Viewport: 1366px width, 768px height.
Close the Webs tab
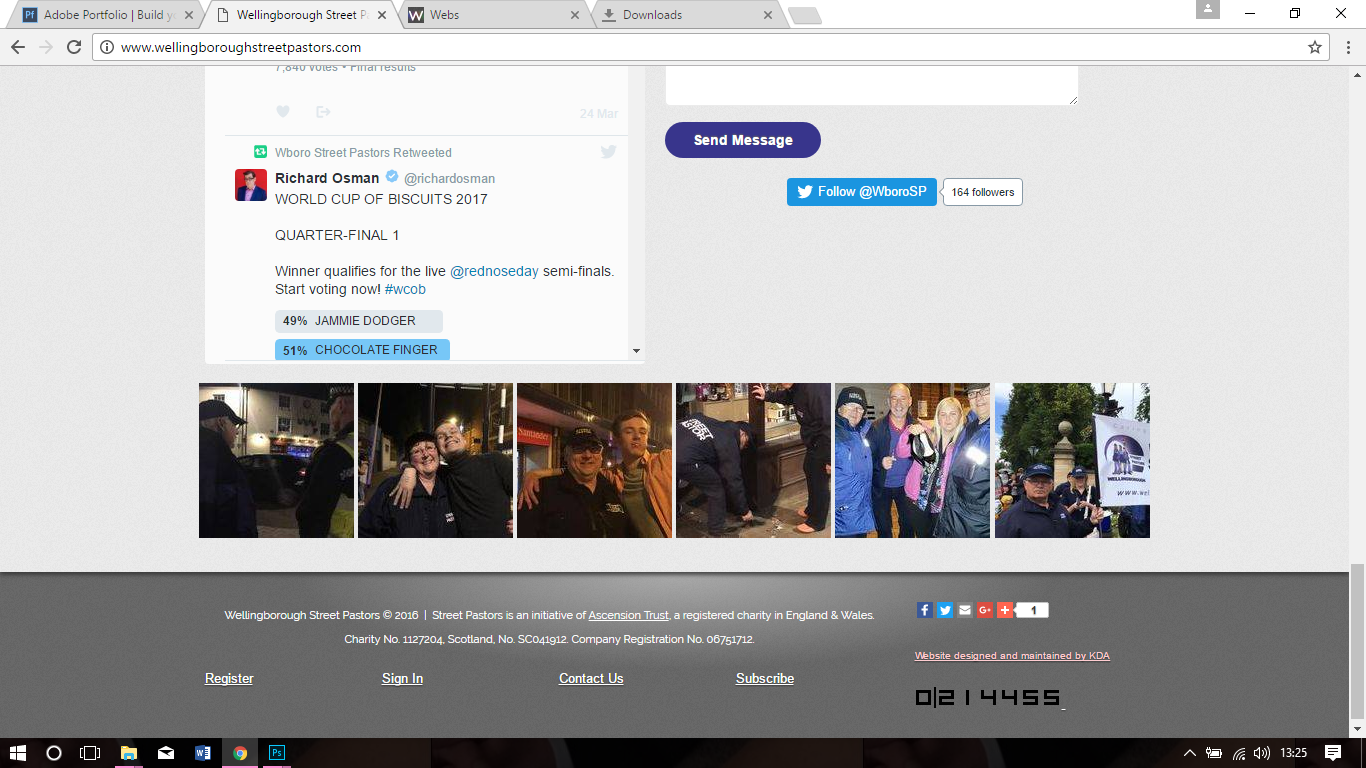(x=574, y=15)
